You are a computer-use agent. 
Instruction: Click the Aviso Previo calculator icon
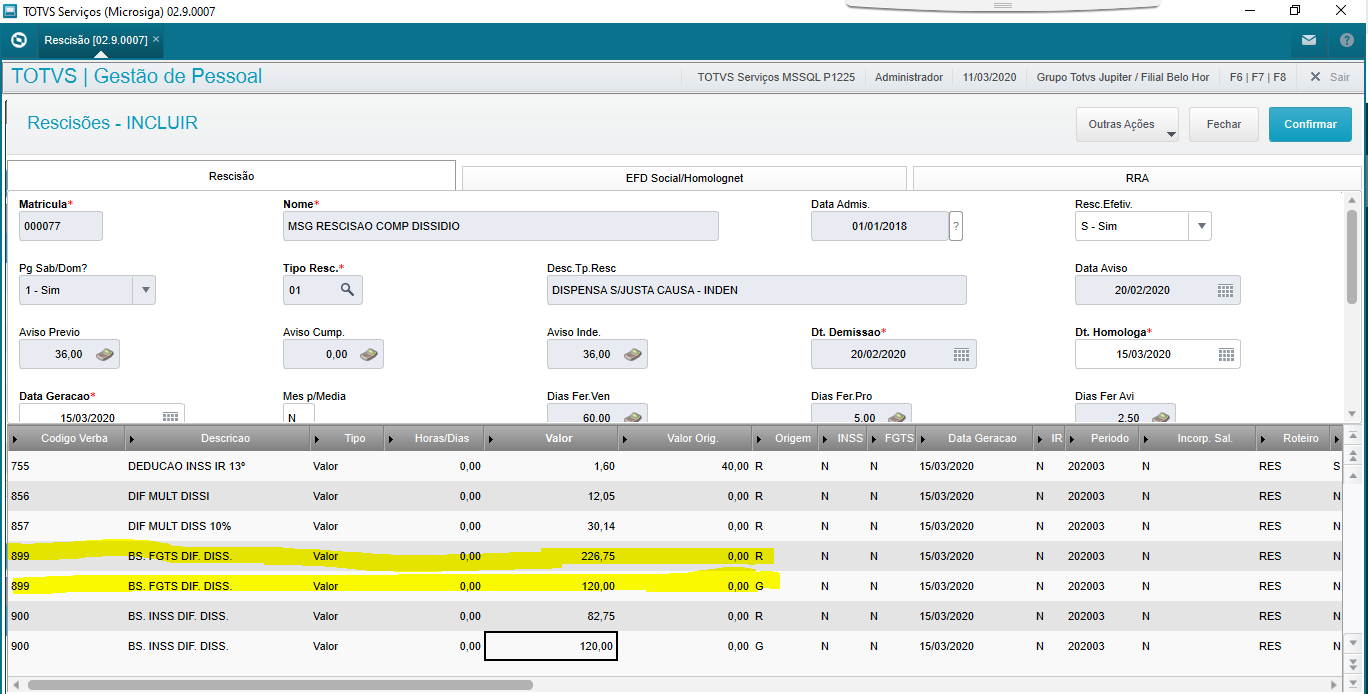point(105,354)
